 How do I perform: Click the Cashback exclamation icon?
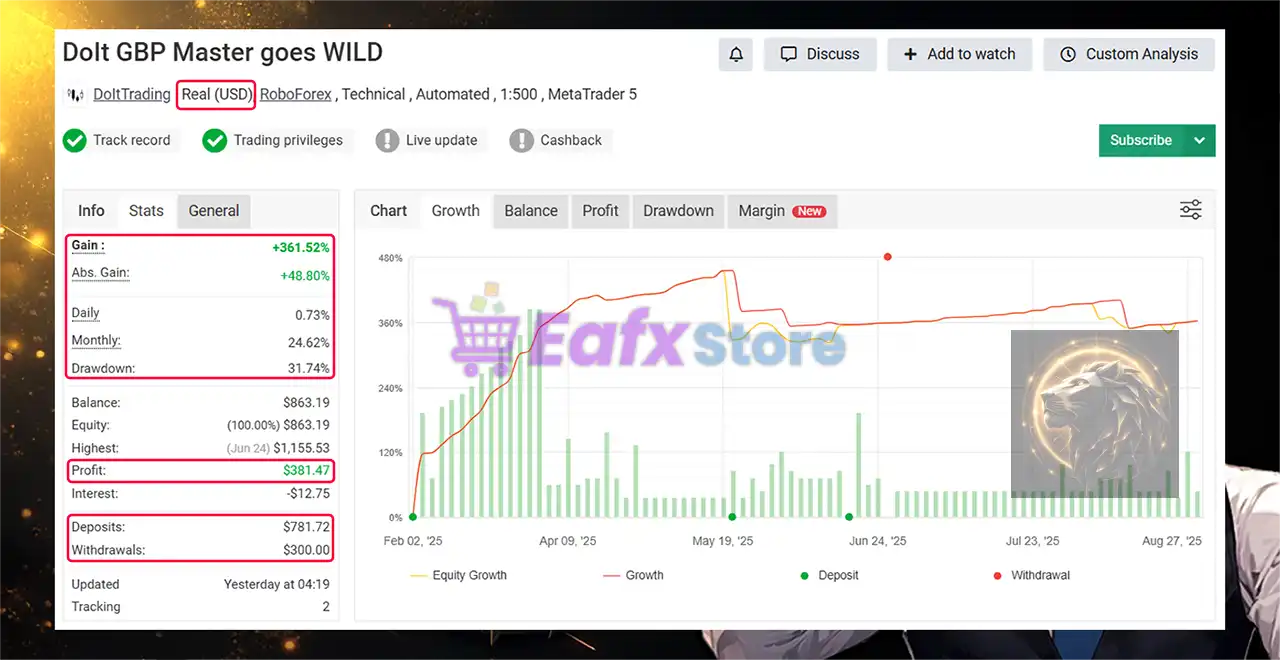click(521, 141)
